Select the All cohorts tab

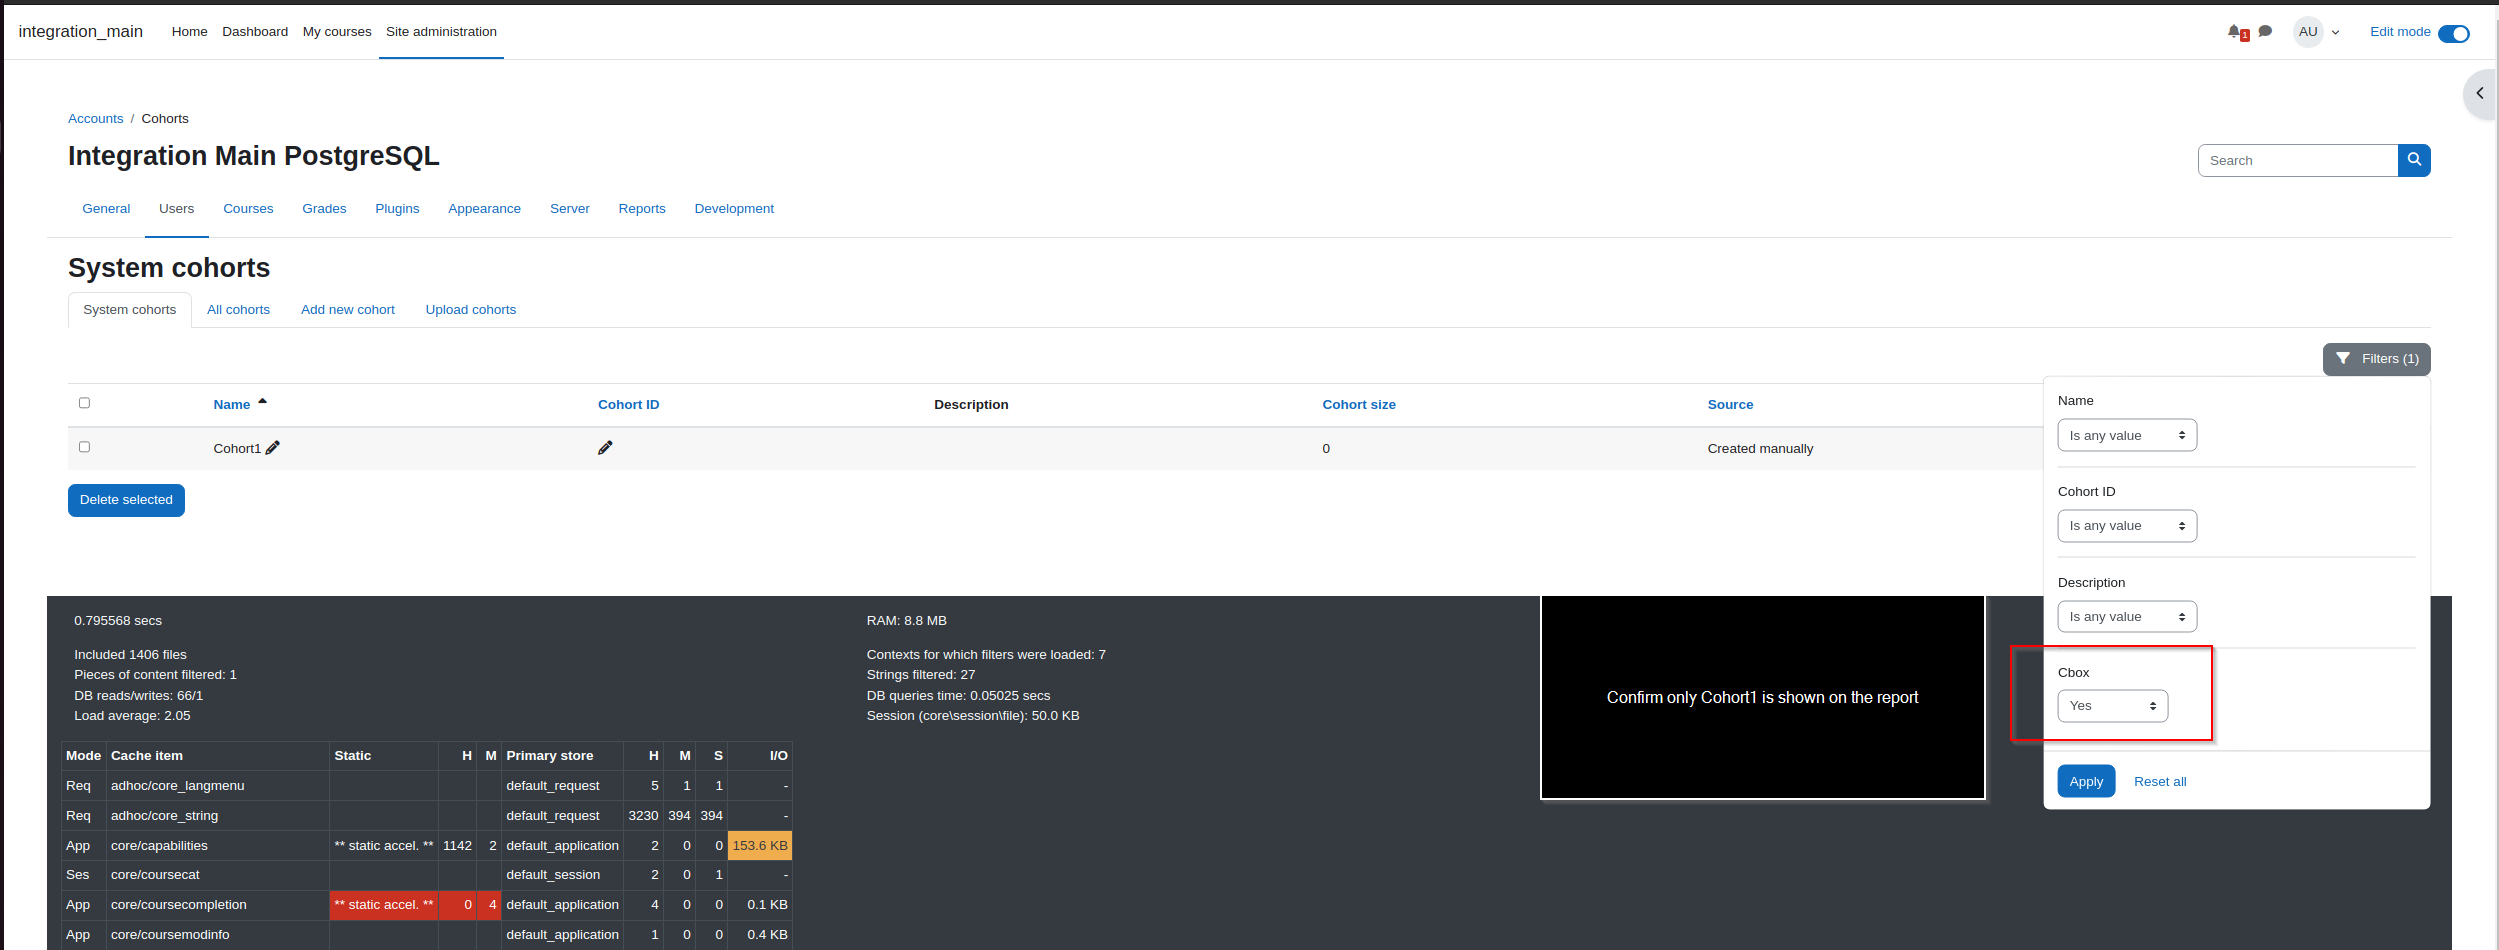[238, 310]
